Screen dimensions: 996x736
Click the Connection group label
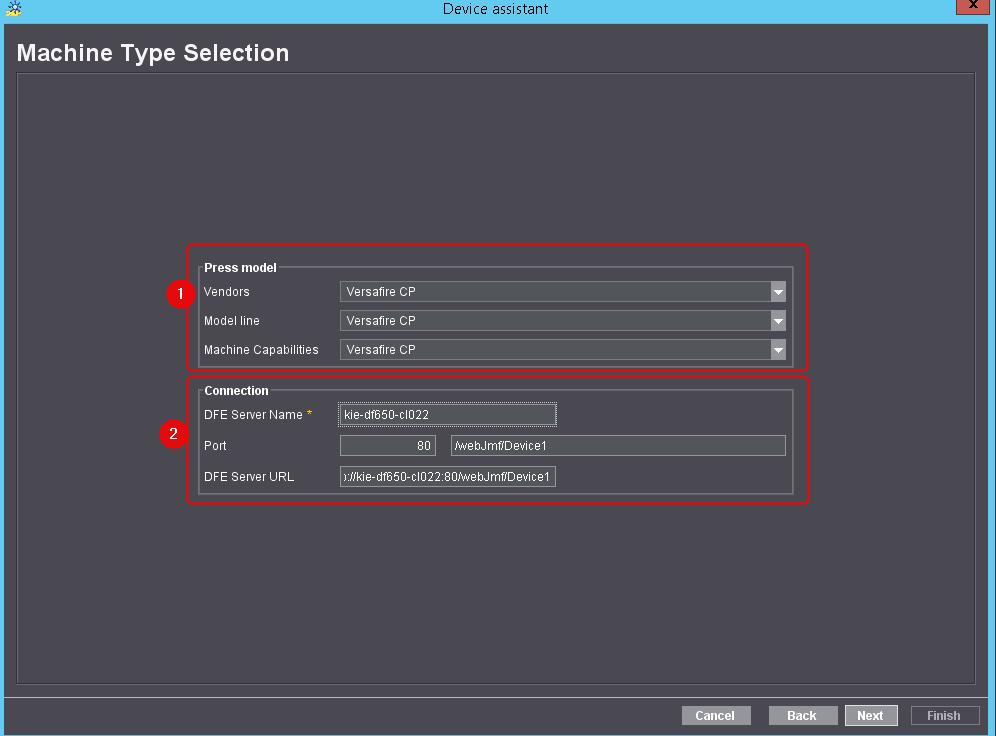236,391
